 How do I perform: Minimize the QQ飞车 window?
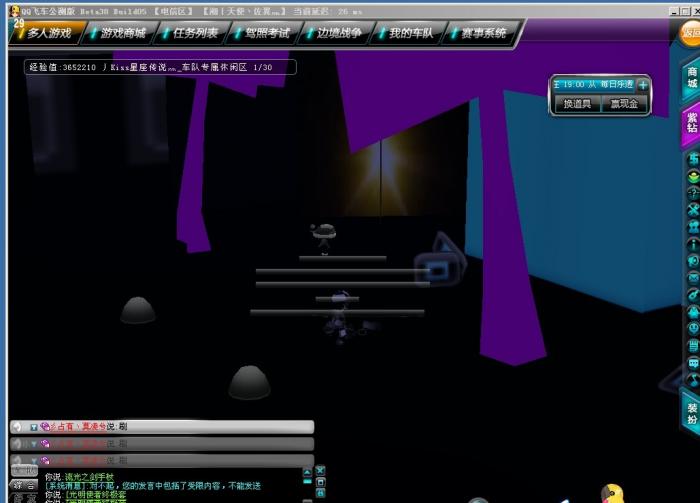[675, 12]
